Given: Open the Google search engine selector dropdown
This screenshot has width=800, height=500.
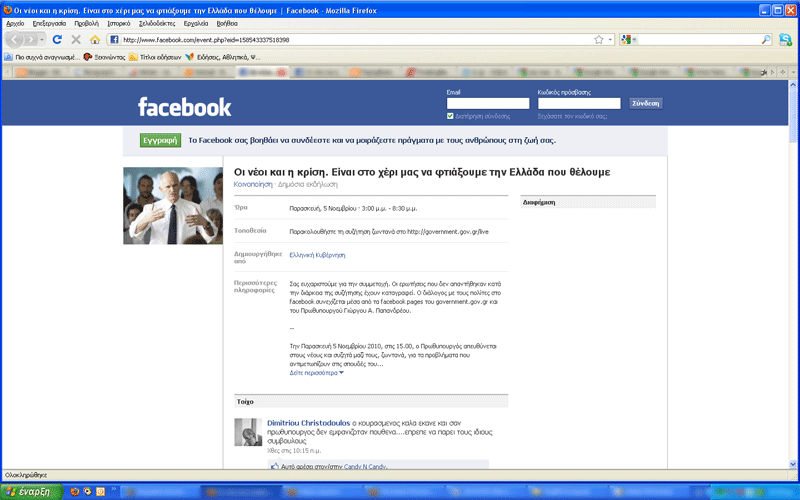Looking at the screenshot, I should [629, 40].
